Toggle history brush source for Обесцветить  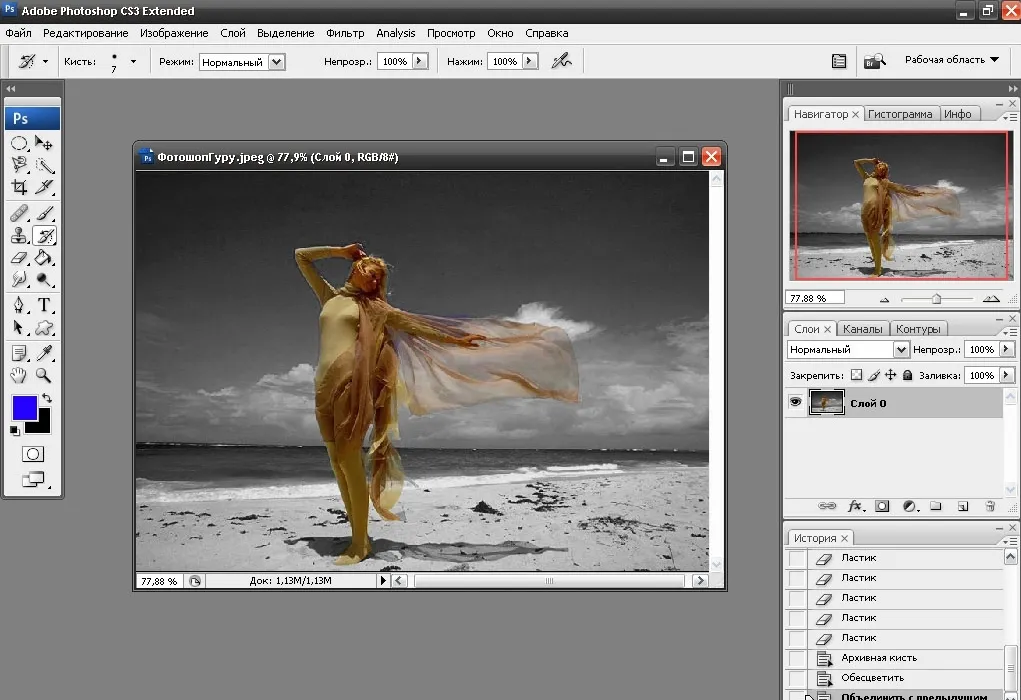pos(797,678)
